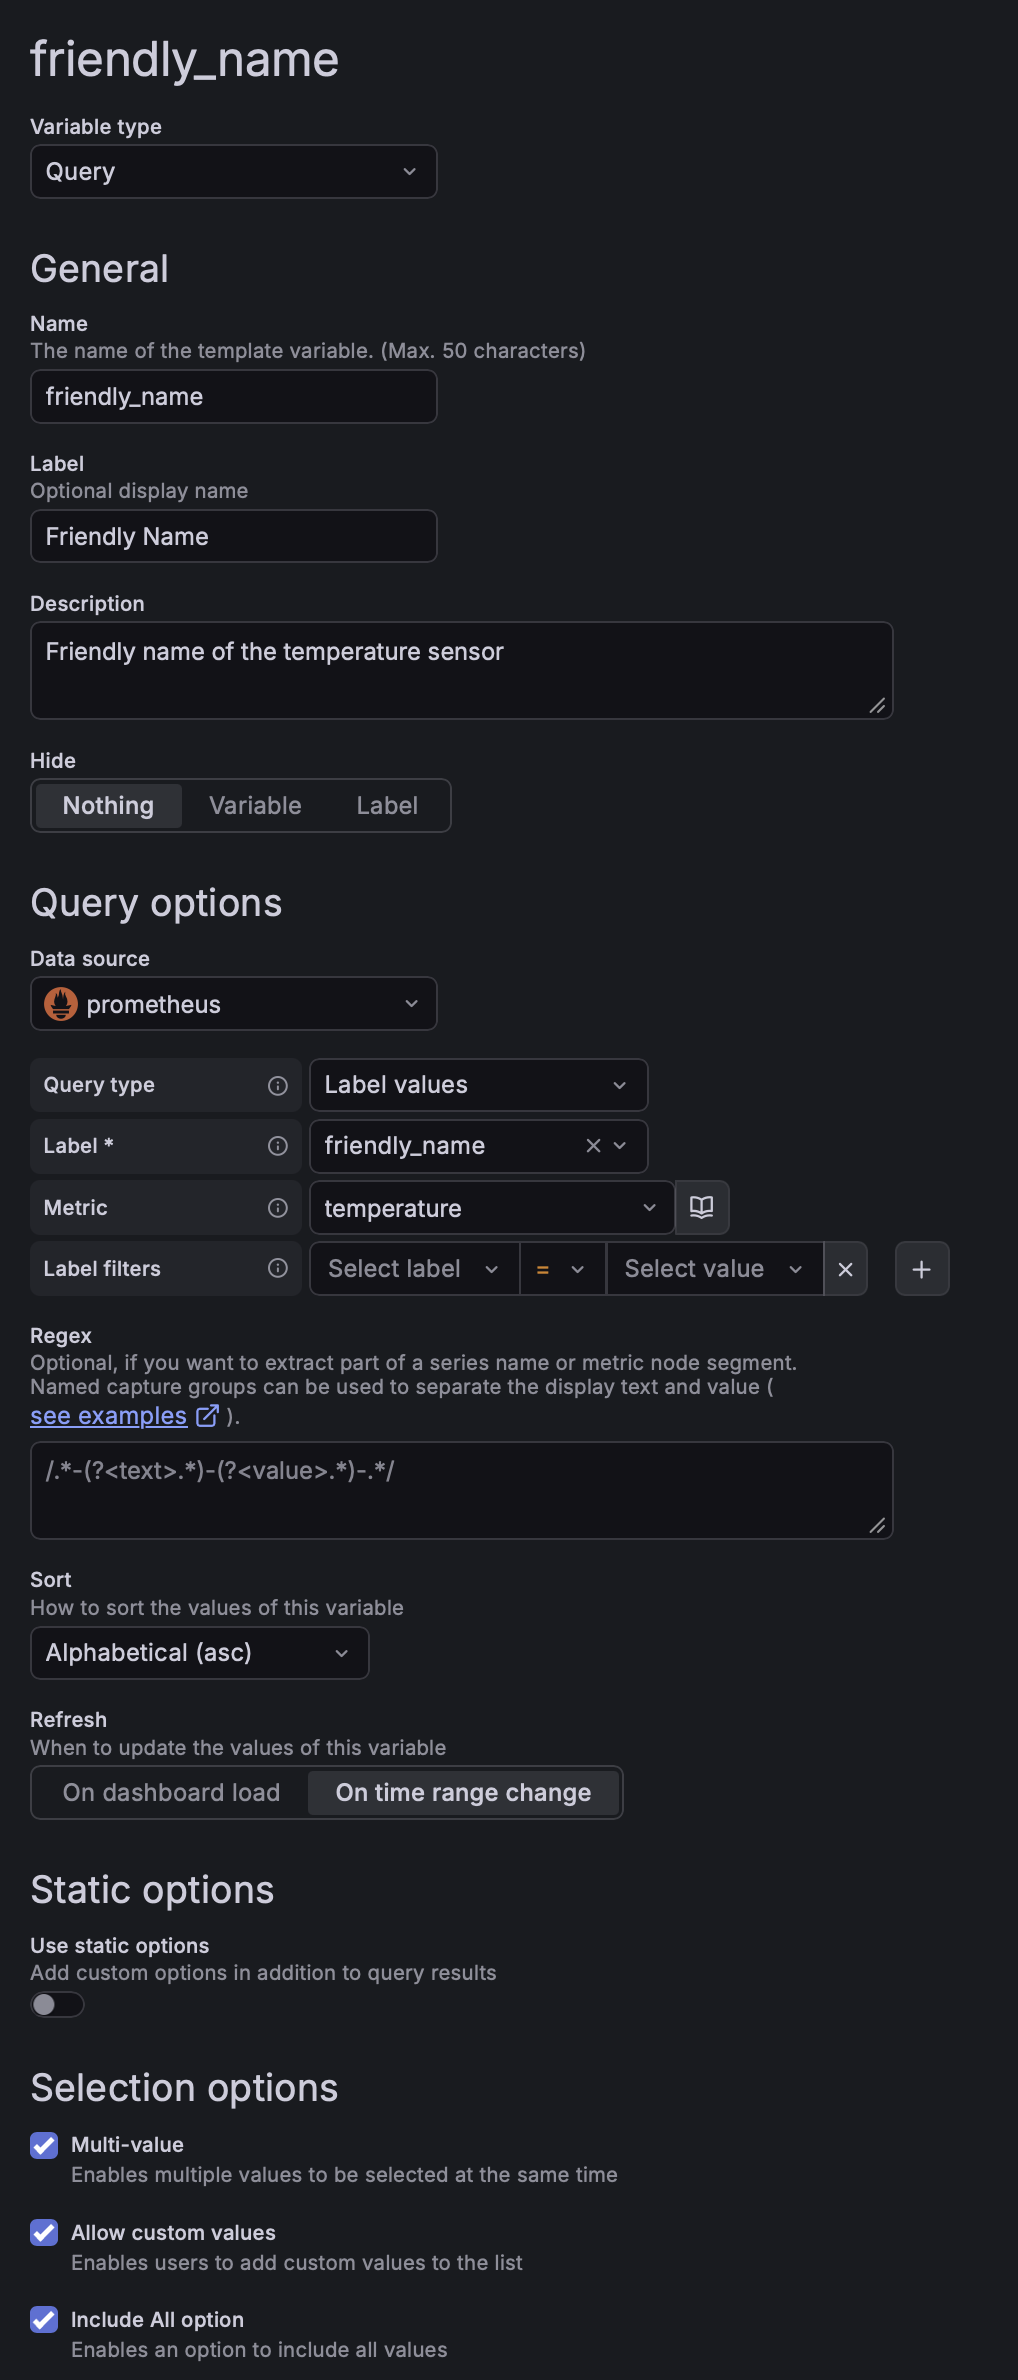Click info icon next to Query type
This screenshot has width=1018, height=2380.
[x=278, y=1086]
